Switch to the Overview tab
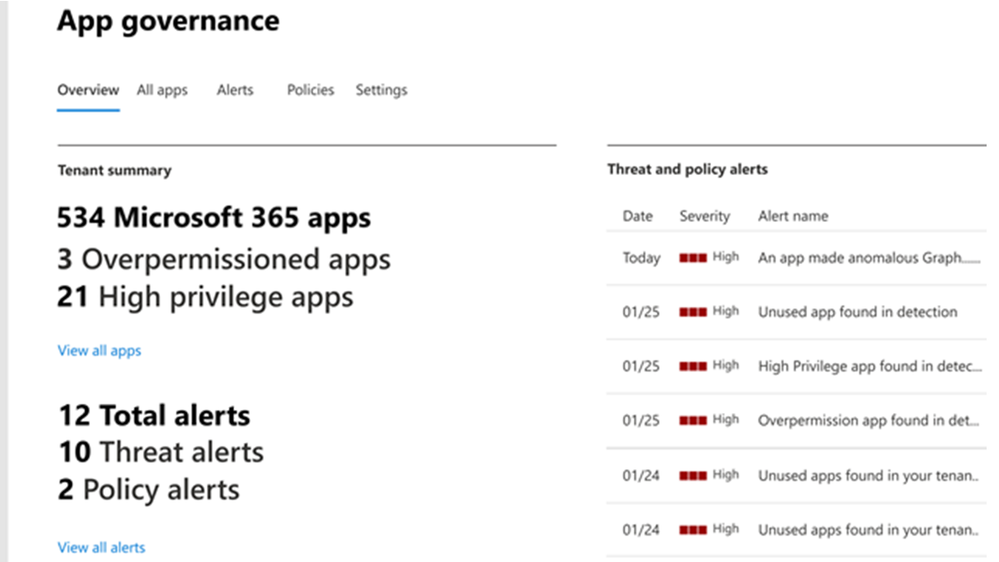This screenshot has height=562, width=999. (x=88, y=90)
